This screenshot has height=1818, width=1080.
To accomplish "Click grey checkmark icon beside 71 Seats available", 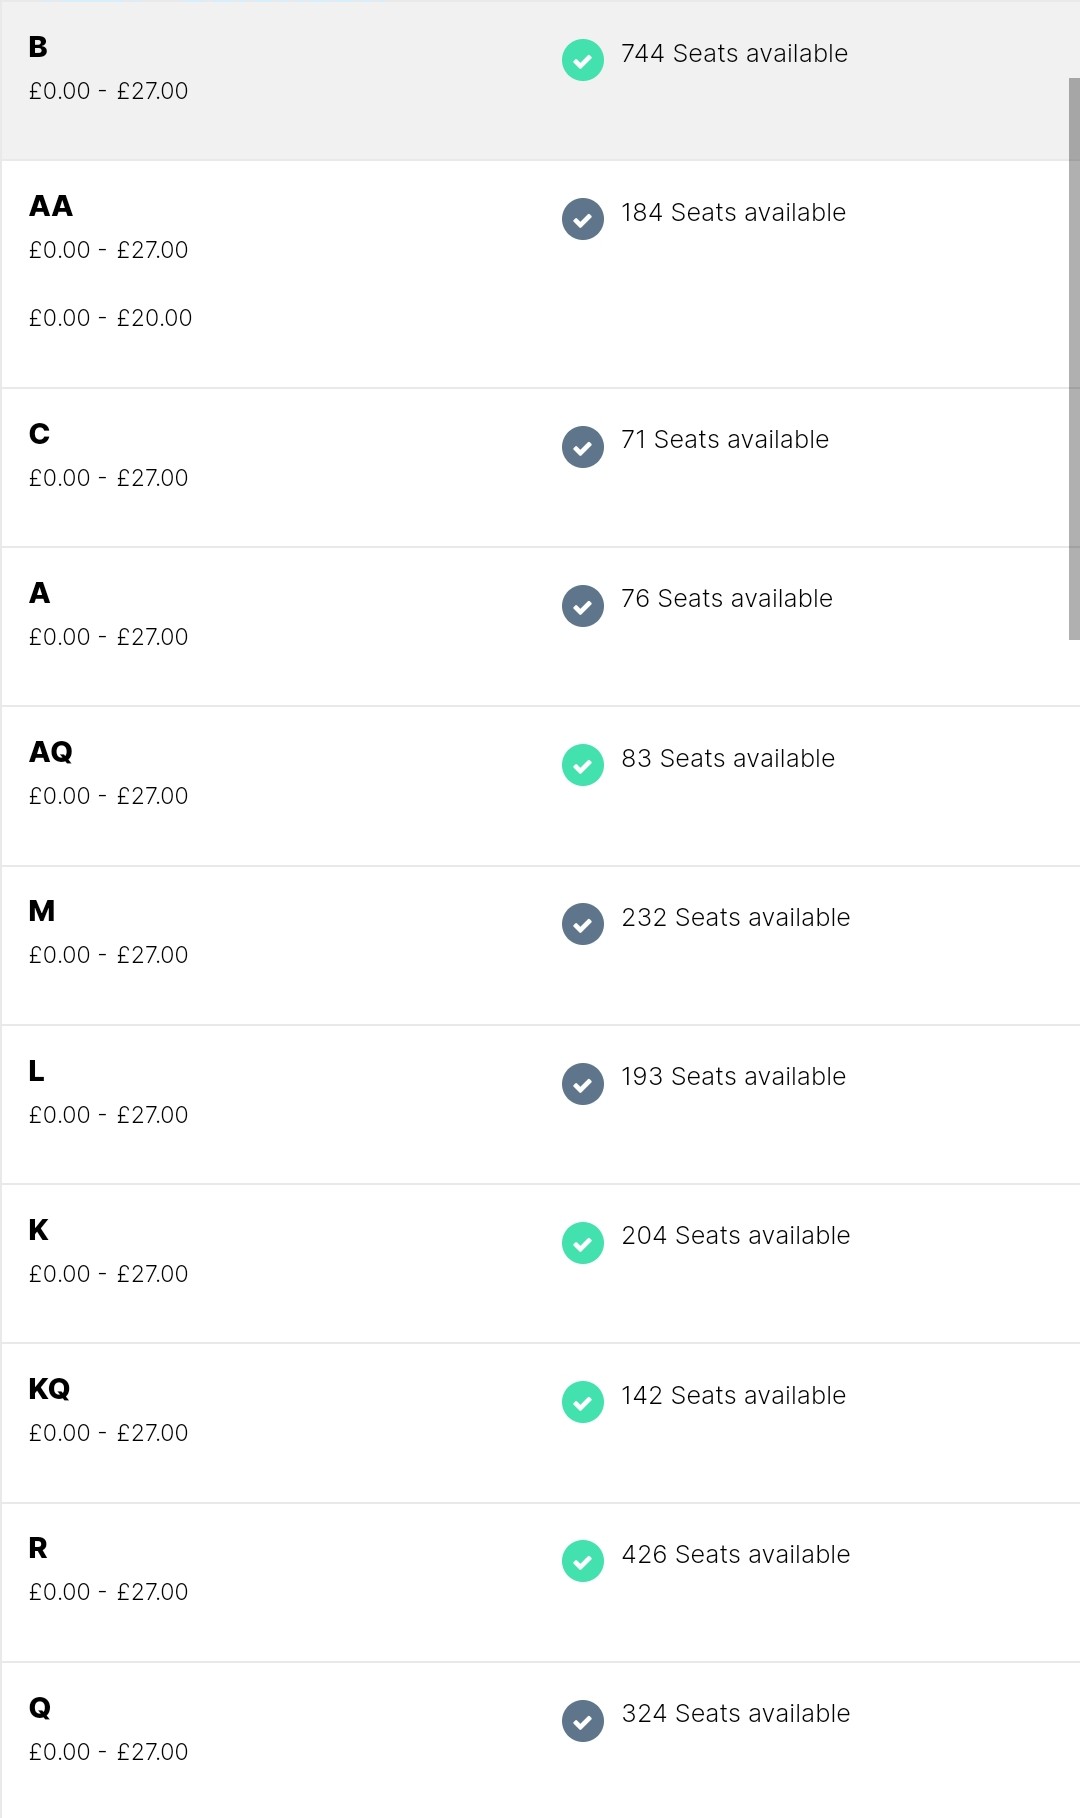I will (583, 447).
